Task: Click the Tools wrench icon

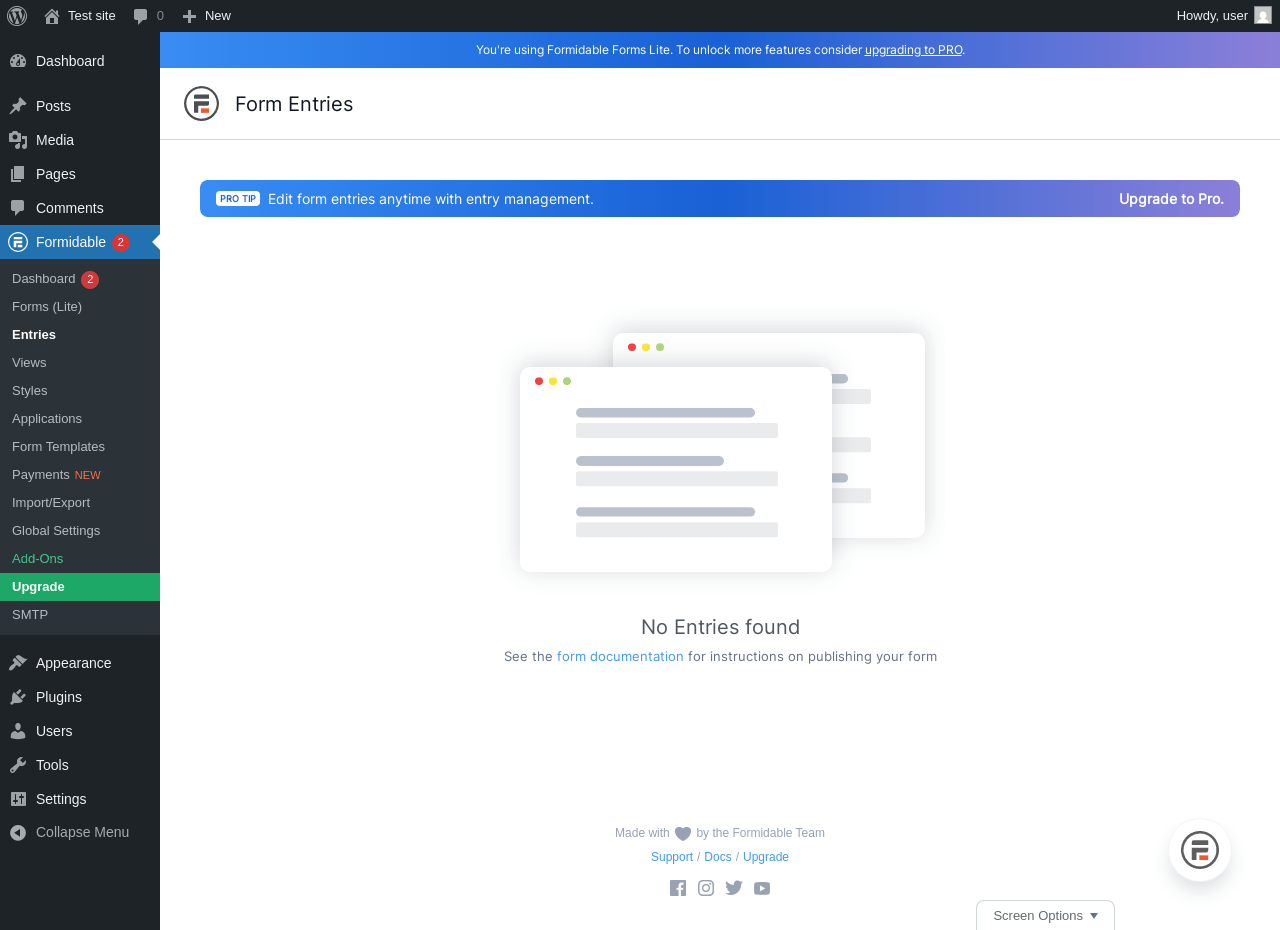Action: (18, 765)
